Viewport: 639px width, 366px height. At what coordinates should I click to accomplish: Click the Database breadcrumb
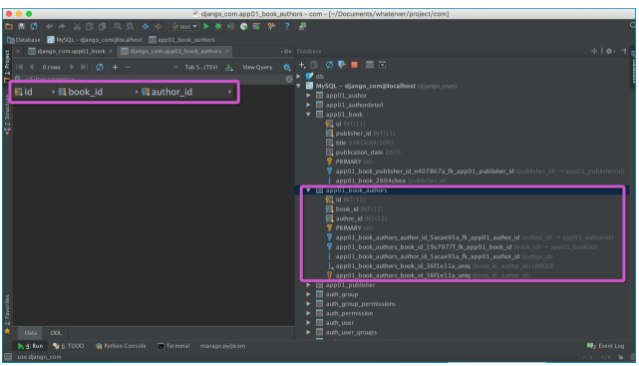click(24, 40)
